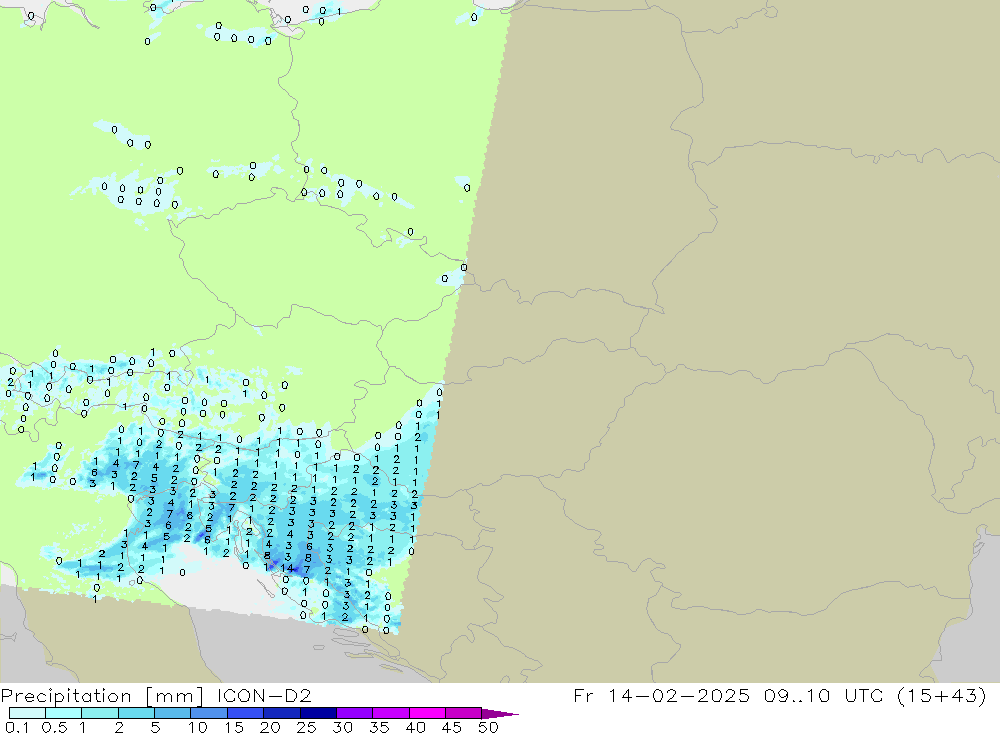Click the 15–20 mm legend color segment
Viewport: 1000px width, 733px height.
246,713
